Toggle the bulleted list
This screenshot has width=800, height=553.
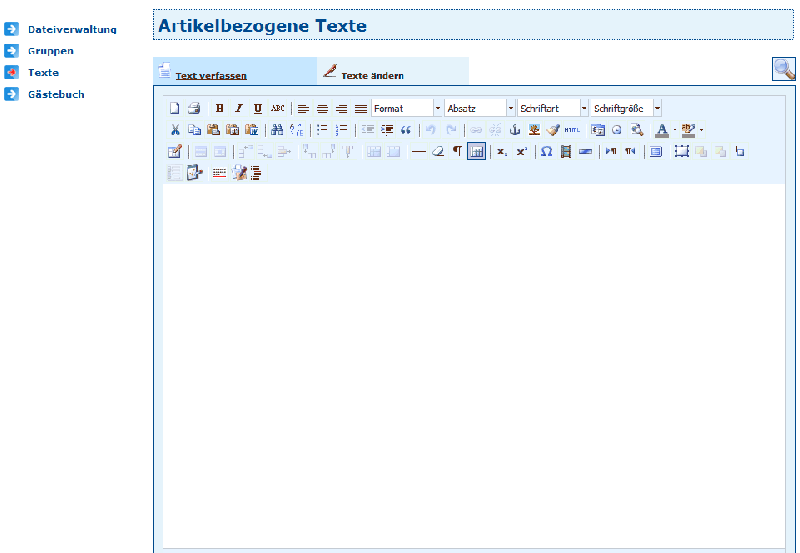tap(322, 130)
